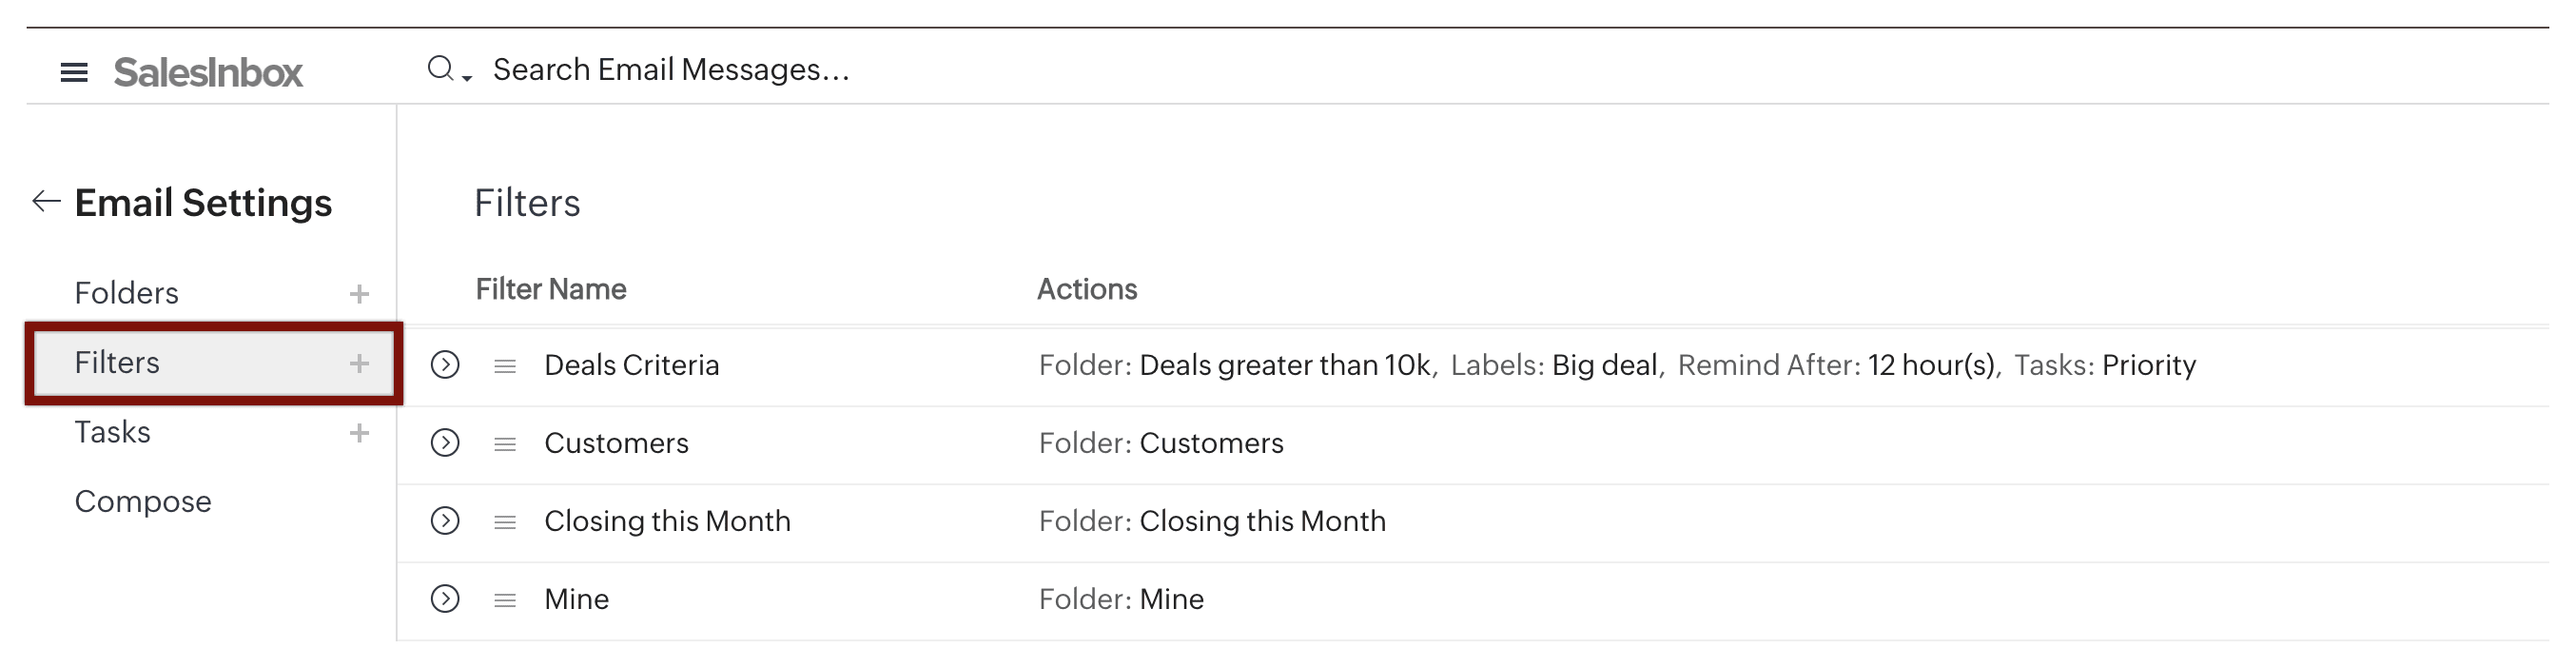Grab the drag handle for Deals Criteria
Screen dimensions: 2576x668
[x=505, y=366]
